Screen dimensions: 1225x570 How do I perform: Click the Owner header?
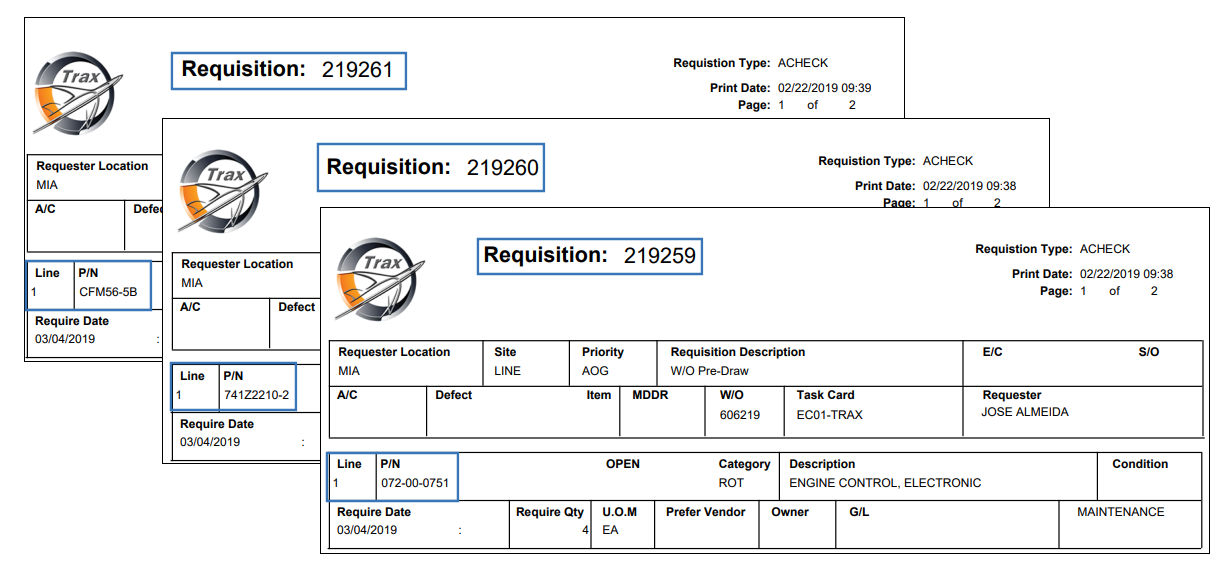click(790, 512)
